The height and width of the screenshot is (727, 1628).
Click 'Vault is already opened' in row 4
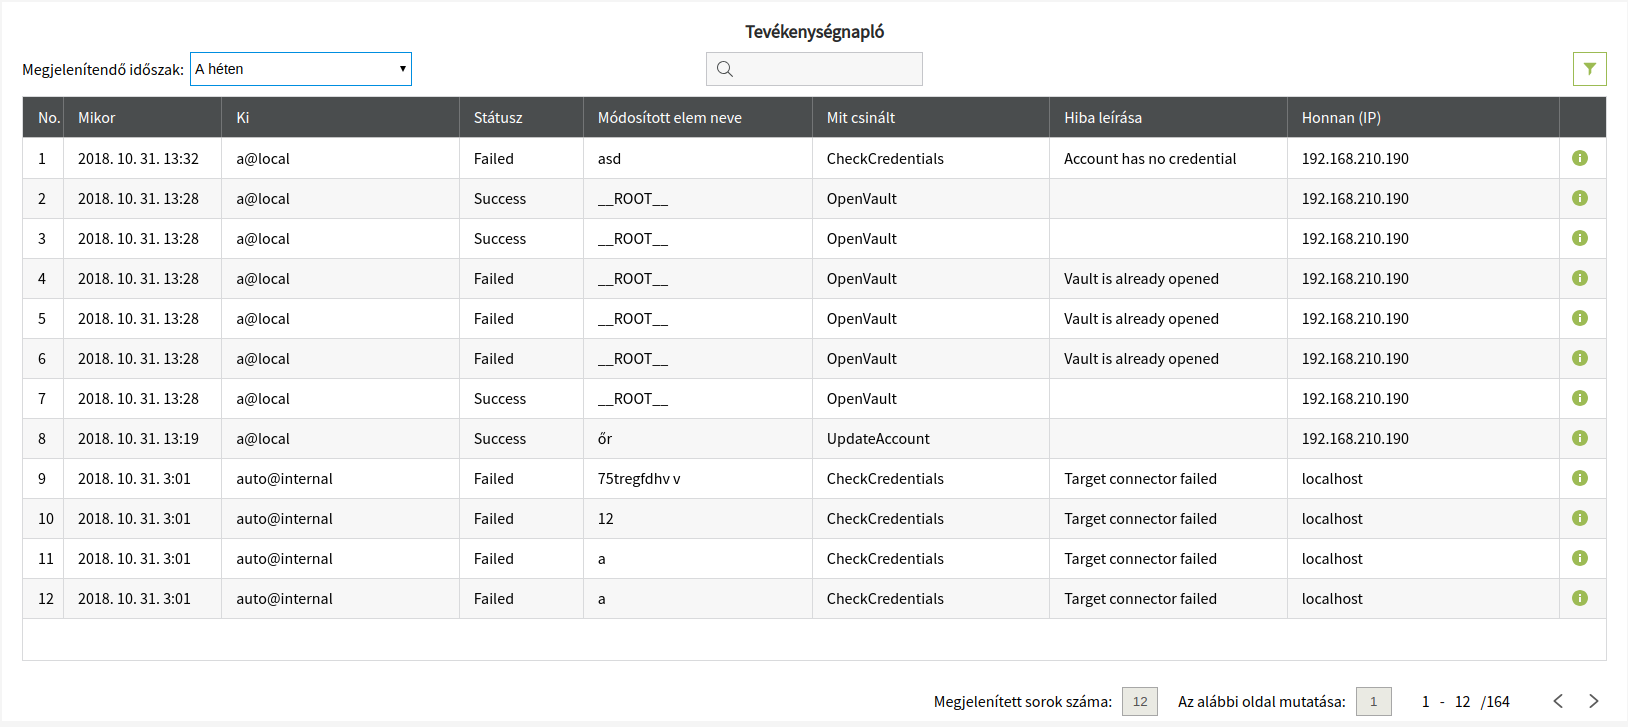click(x=1141, y=279)
